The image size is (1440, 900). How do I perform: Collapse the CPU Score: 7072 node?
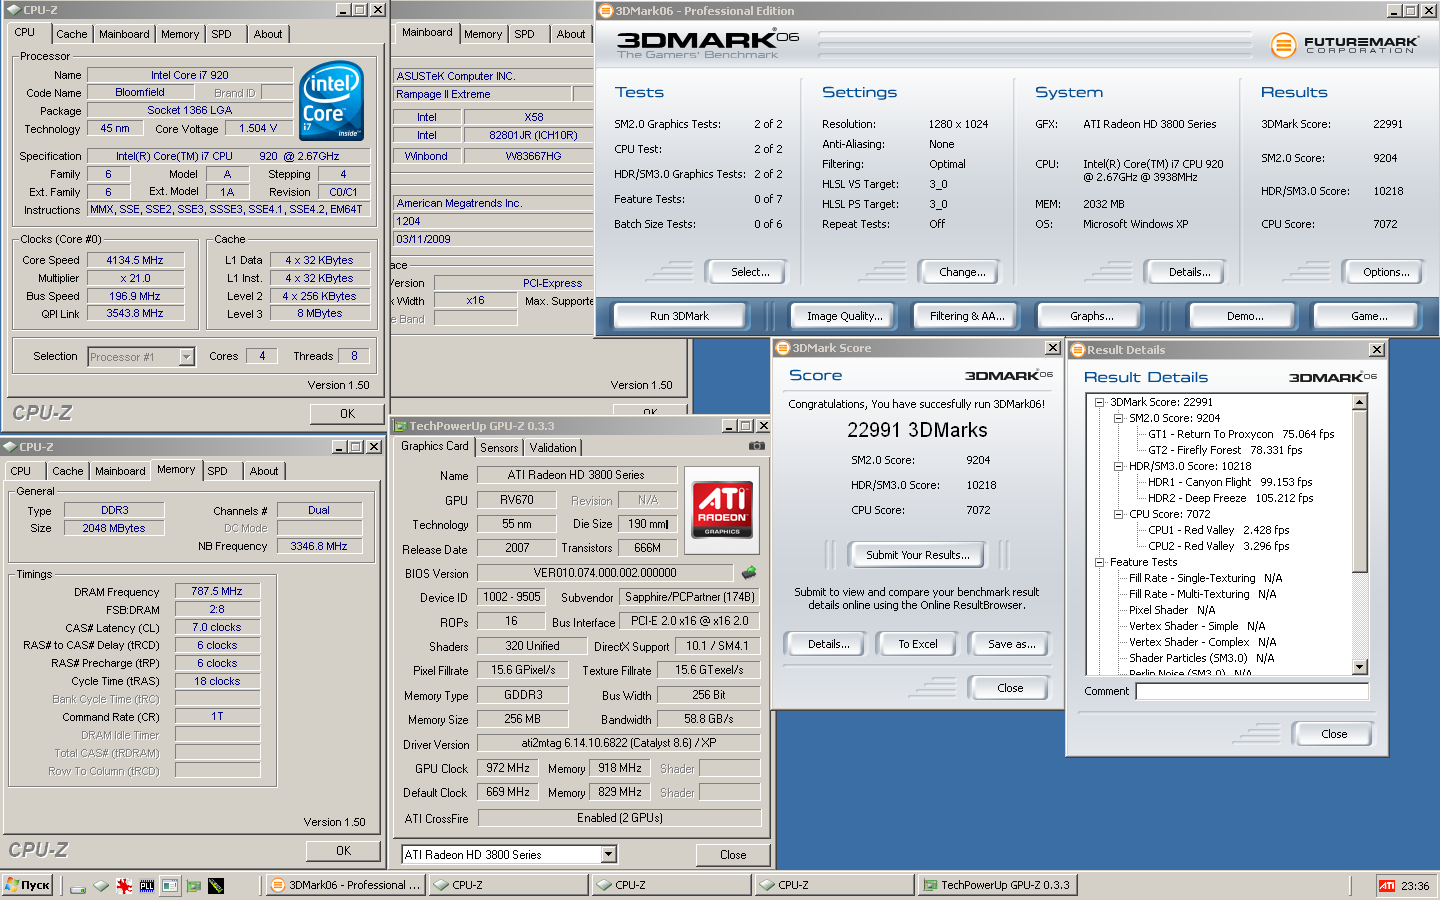coord(1118,514)
